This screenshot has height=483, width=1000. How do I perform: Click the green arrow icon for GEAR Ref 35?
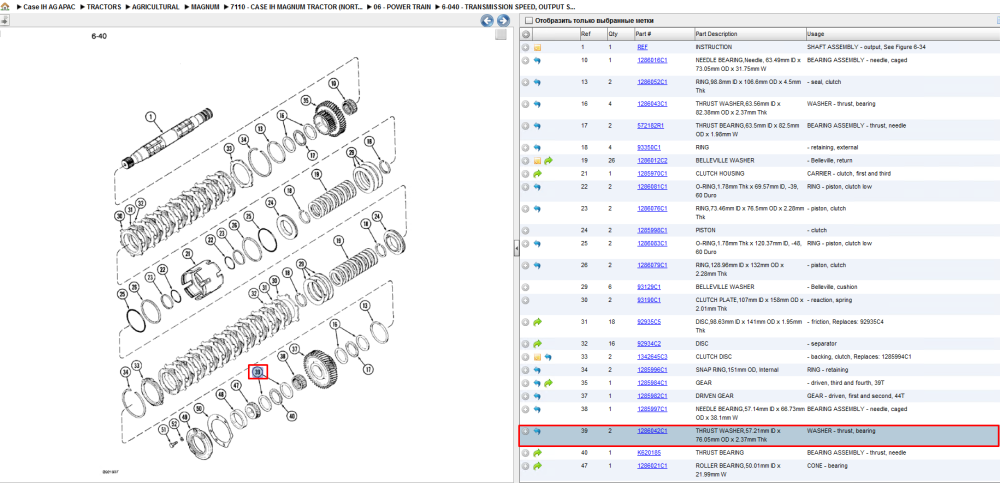click(x=548, y=383)
